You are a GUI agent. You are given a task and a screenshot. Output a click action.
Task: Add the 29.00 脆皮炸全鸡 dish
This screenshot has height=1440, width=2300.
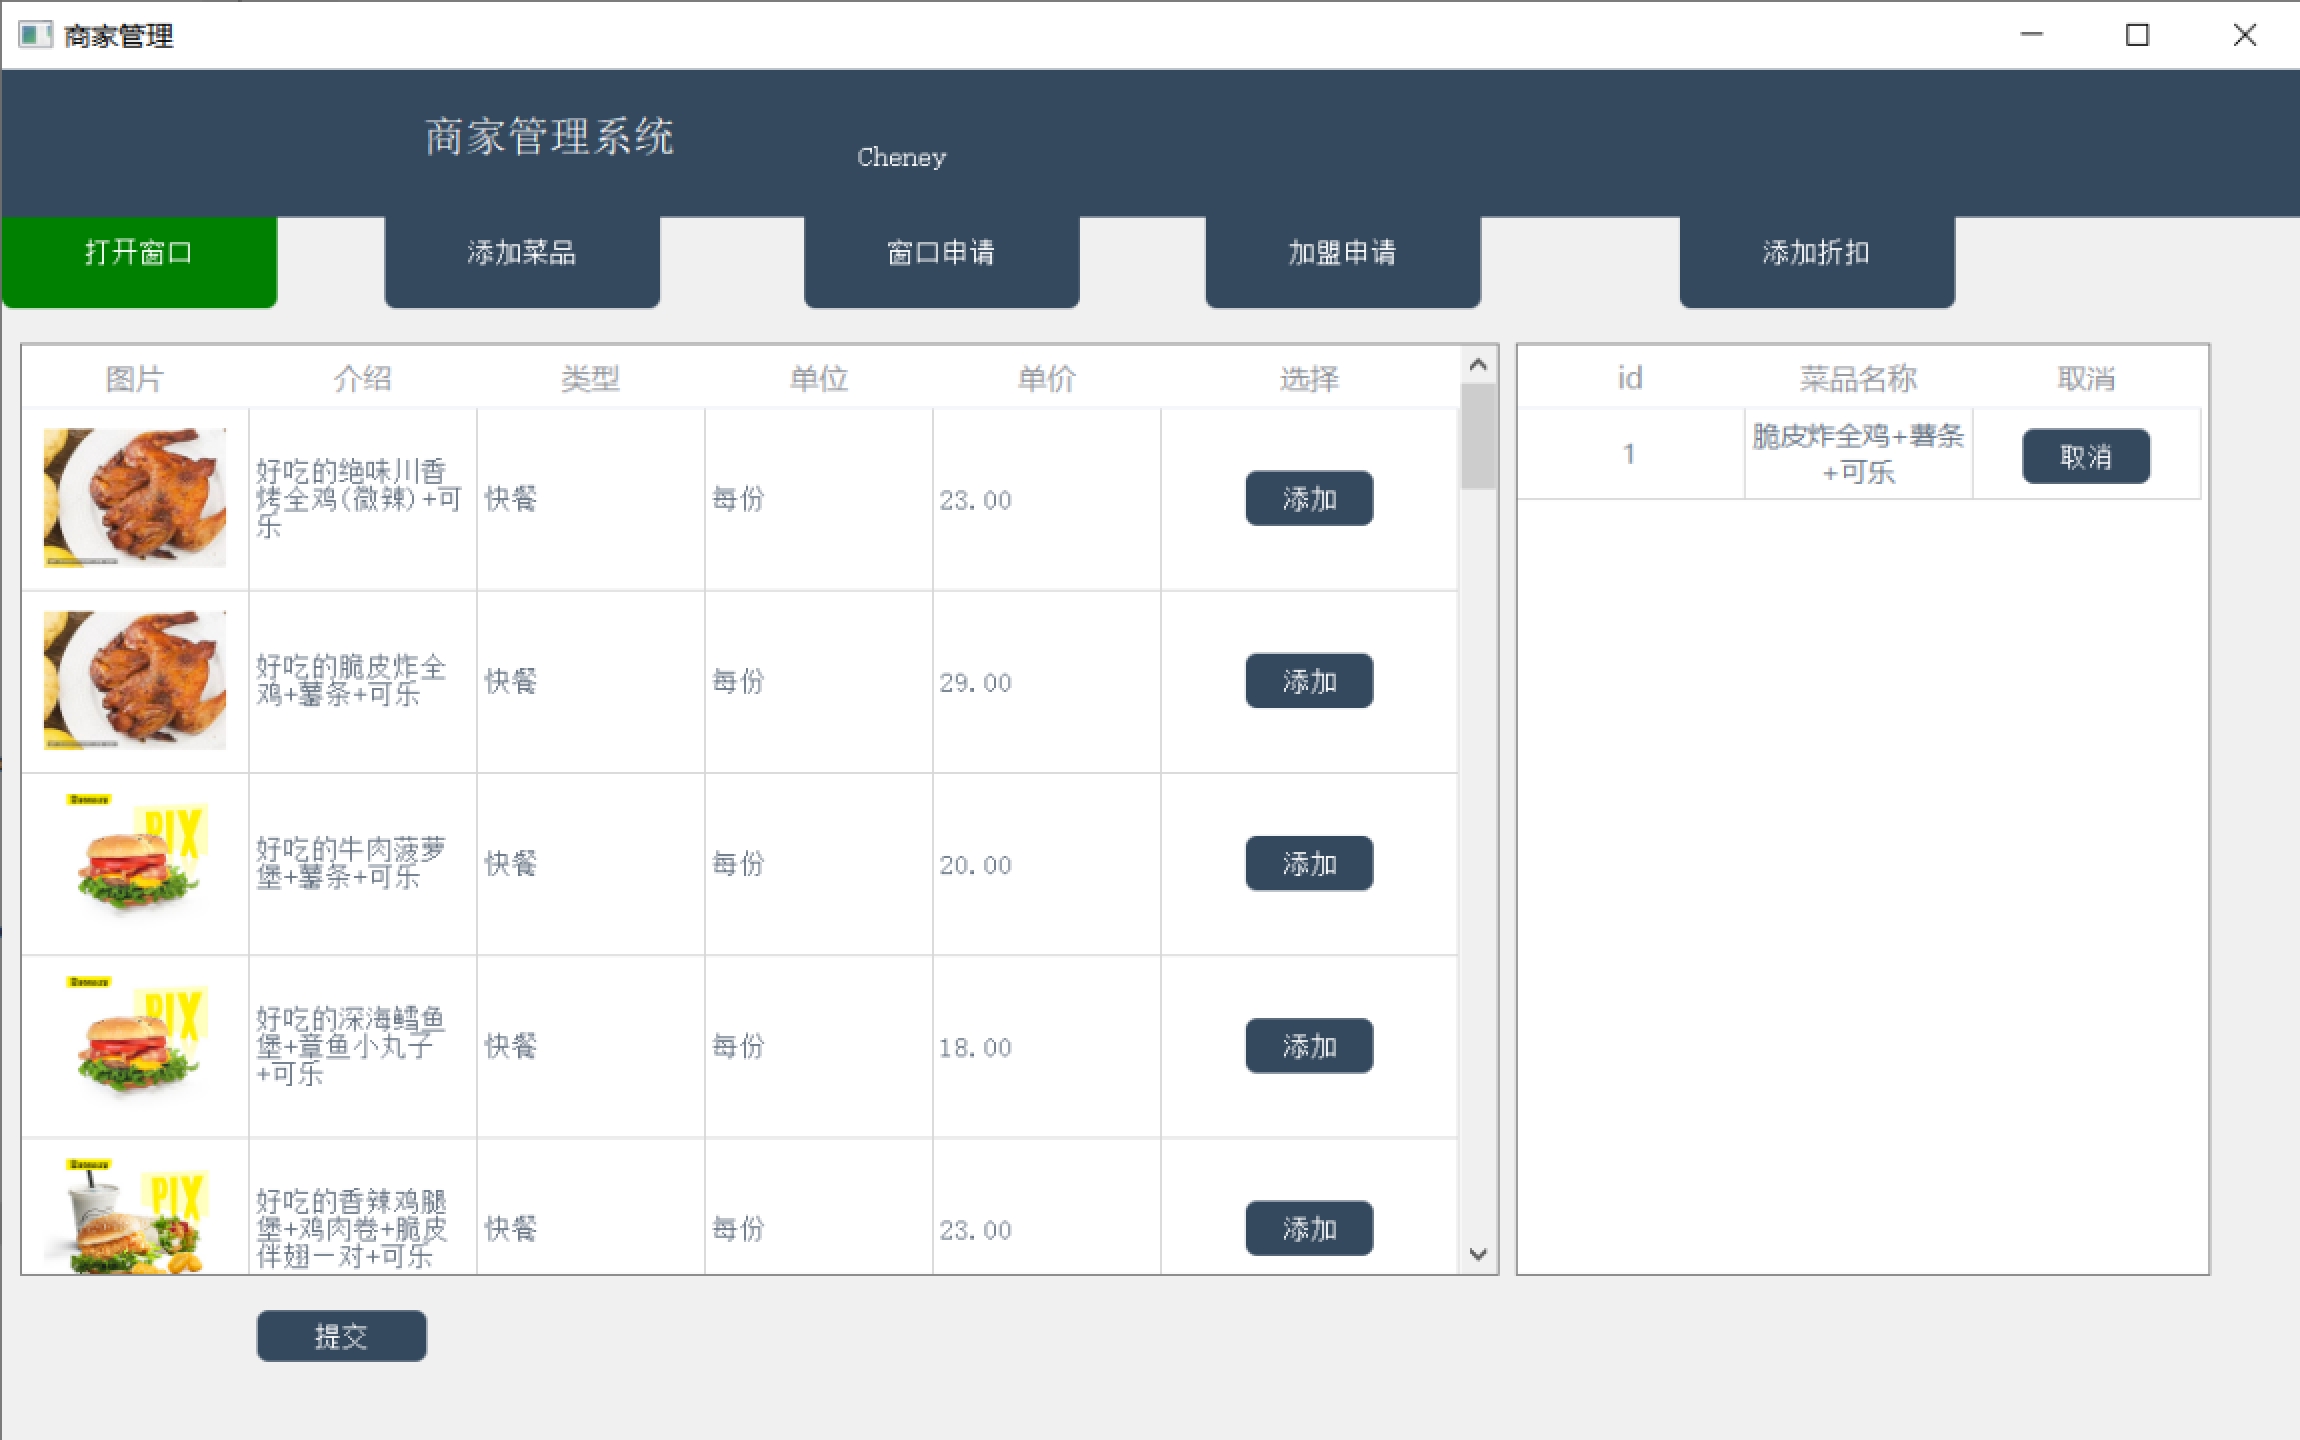coord(1308,681)
